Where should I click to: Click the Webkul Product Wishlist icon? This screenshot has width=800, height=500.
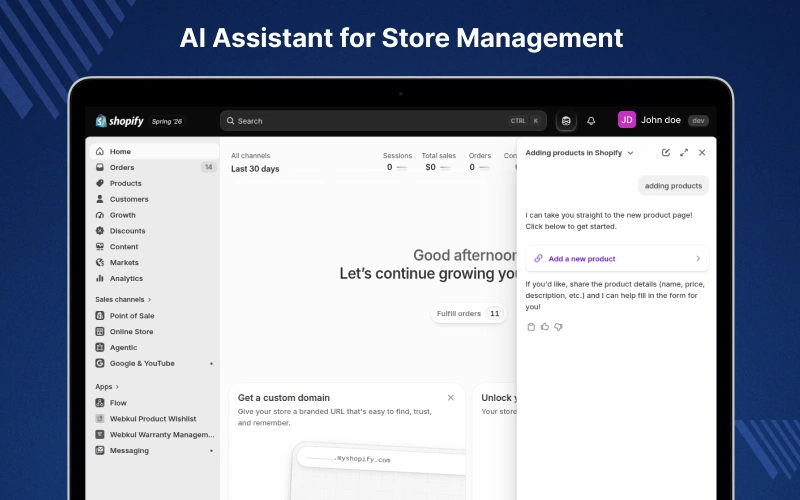click(x=100, y=418)
